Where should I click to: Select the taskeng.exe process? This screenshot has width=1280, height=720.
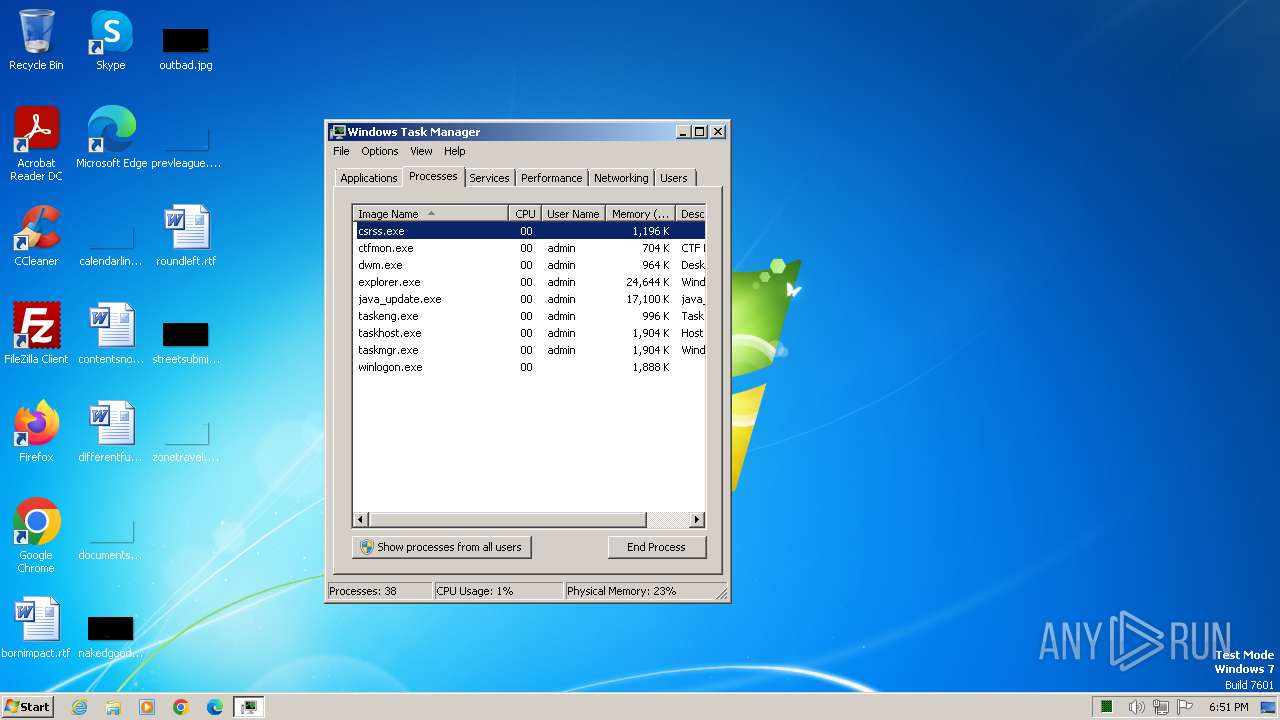click(x=530, y=316)
